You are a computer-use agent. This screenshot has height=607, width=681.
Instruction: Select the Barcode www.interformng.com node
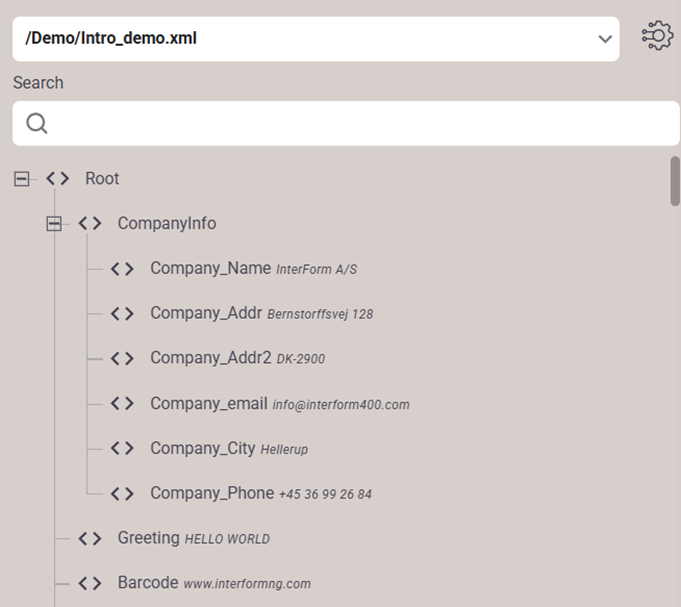148,583
